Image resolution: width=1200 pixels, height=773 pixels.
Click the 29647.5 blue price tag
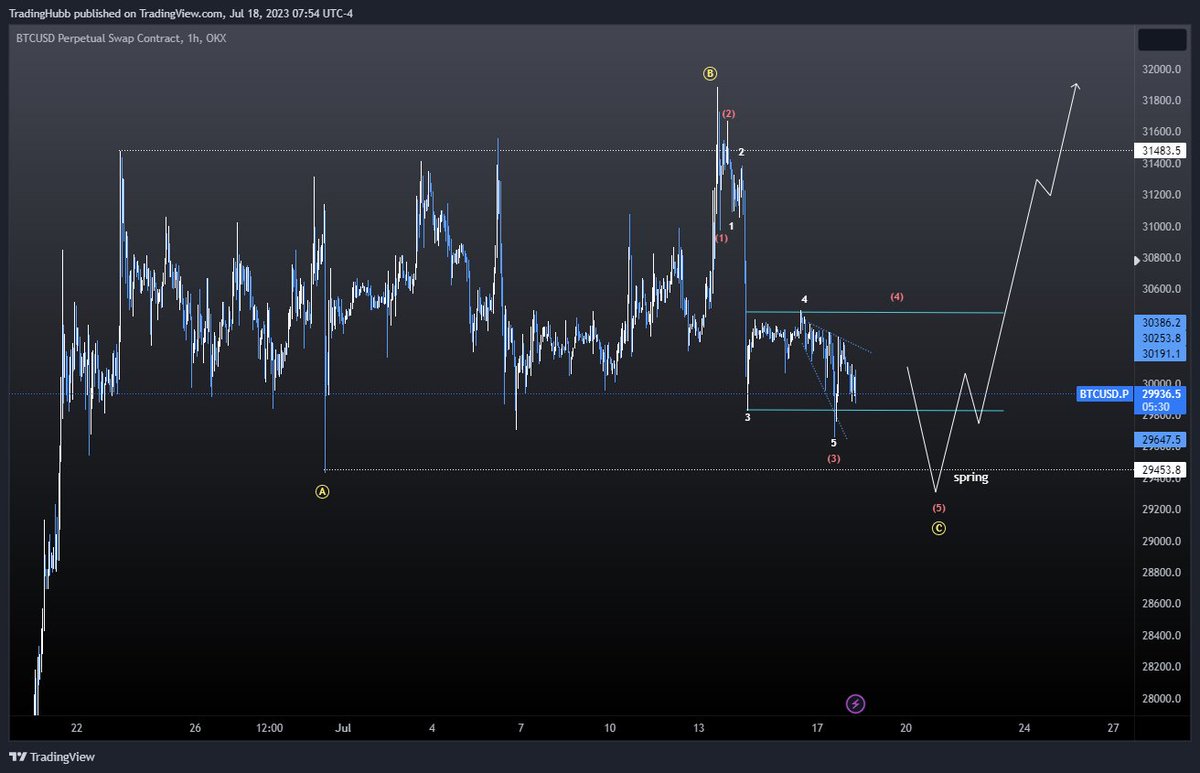click(x=1163, y=439)
